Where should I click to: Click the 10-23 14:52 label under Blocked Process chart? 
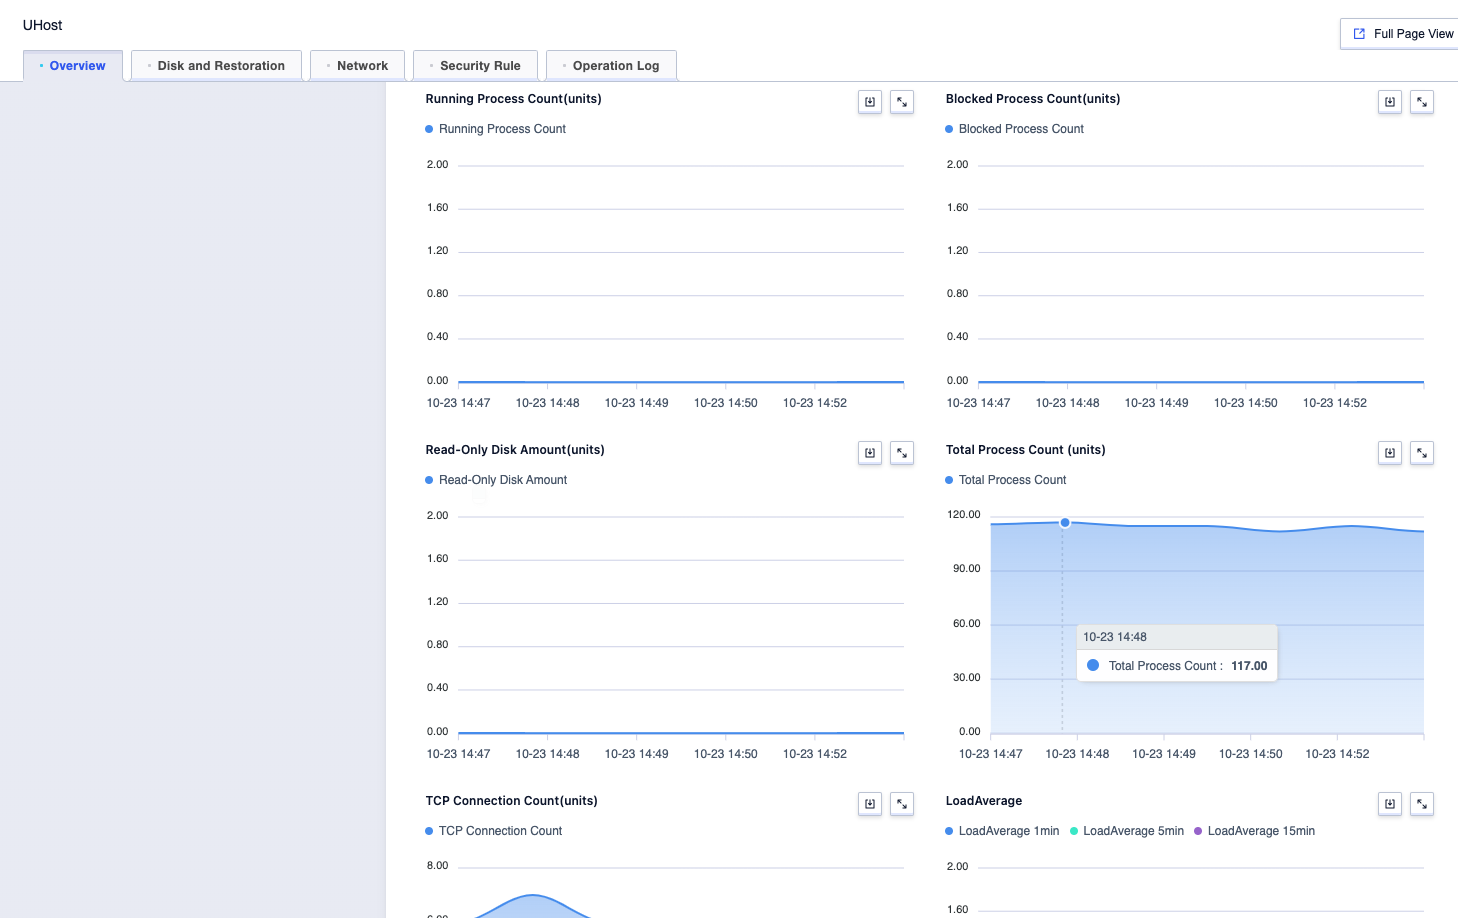click(1335, 403)
